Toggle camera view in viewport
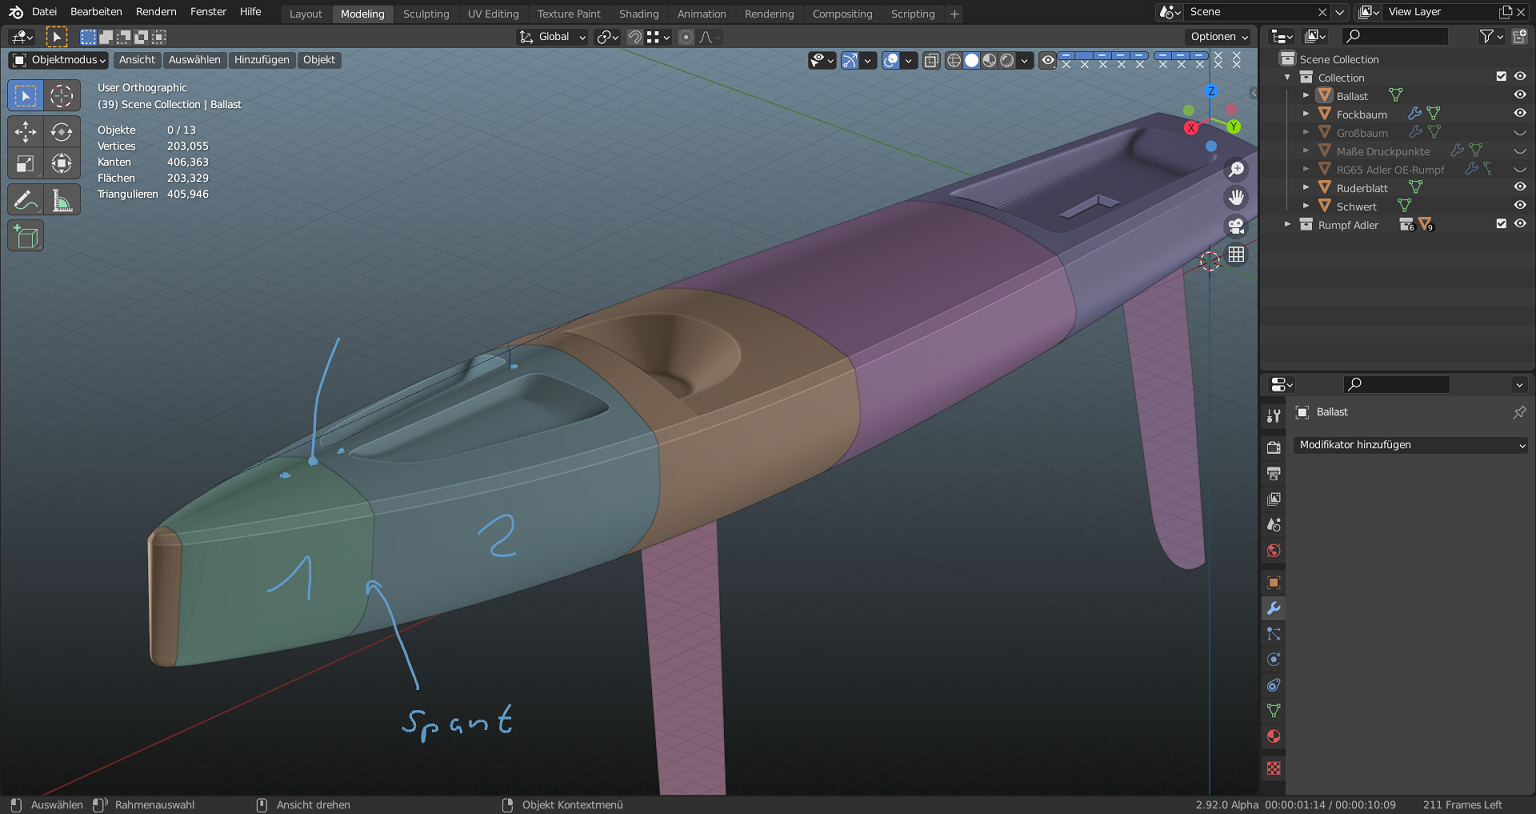This screenshot has height=814, width=1536. pos(1236,226)
